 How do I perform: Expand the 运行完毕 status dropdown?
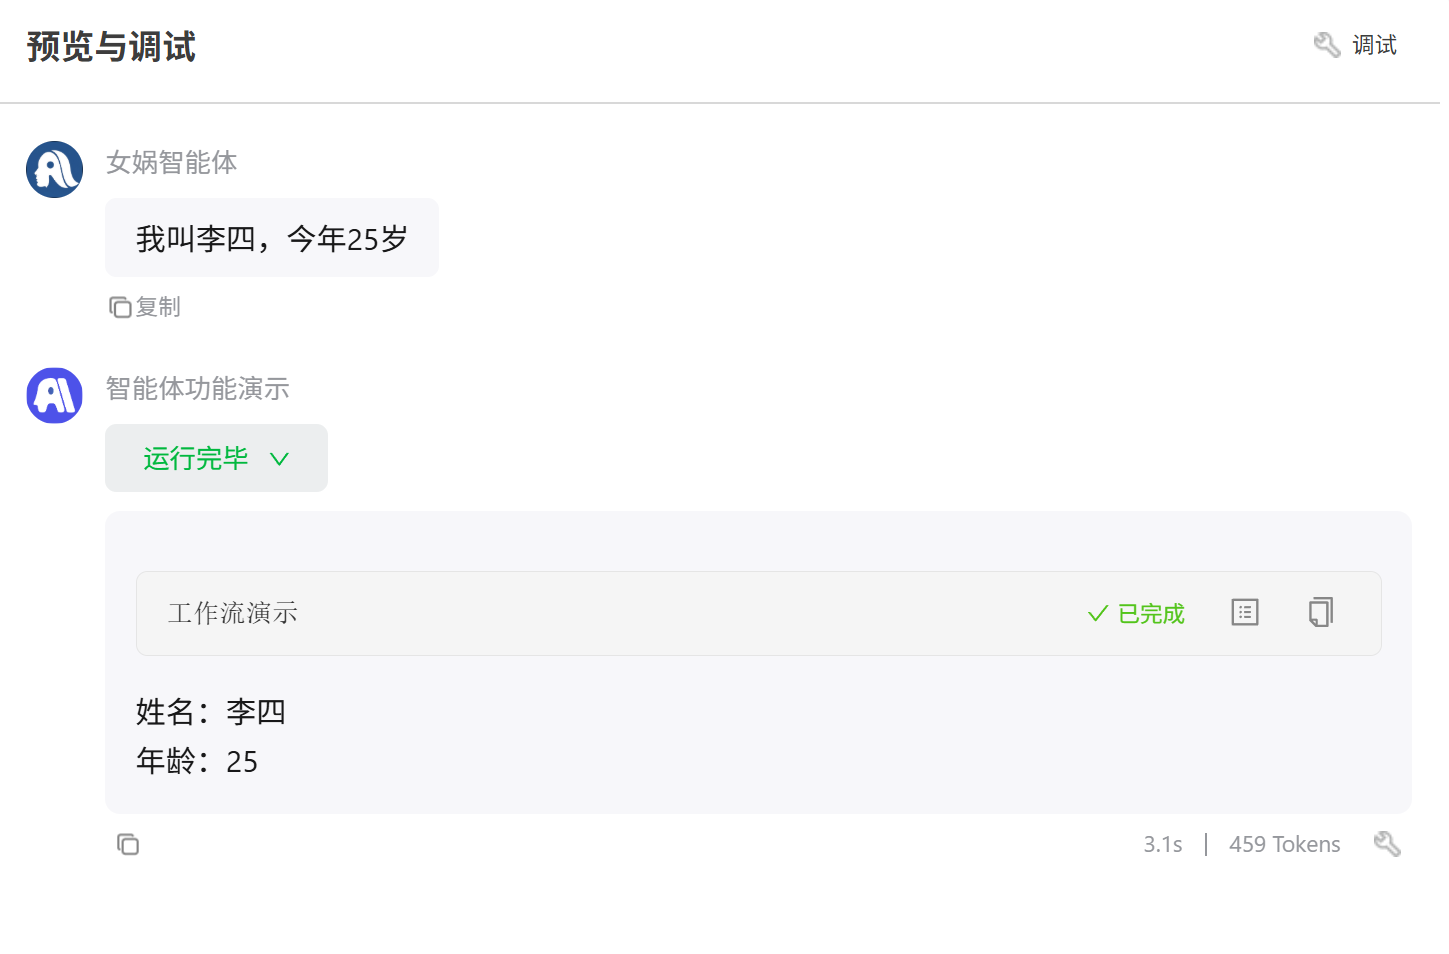[216, 458]
